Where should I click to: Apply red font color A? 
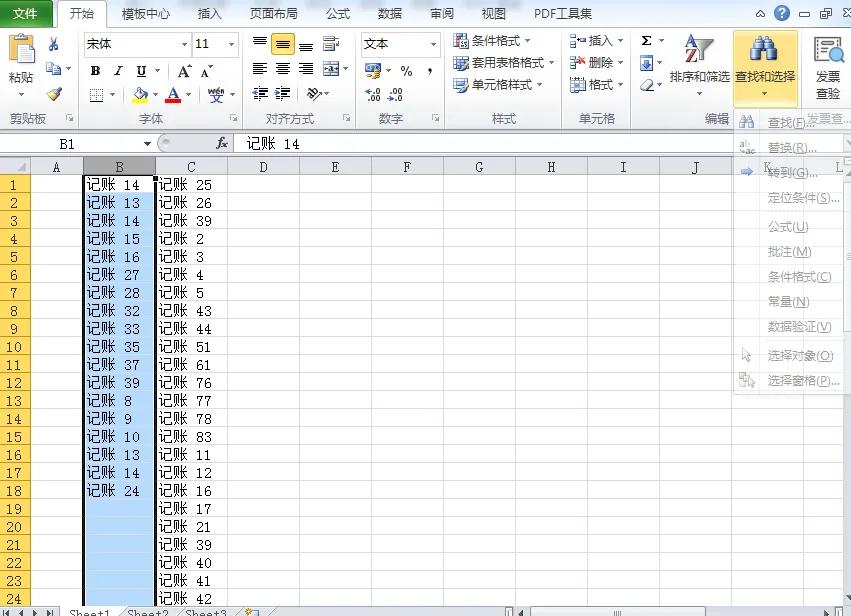point(173,95)
